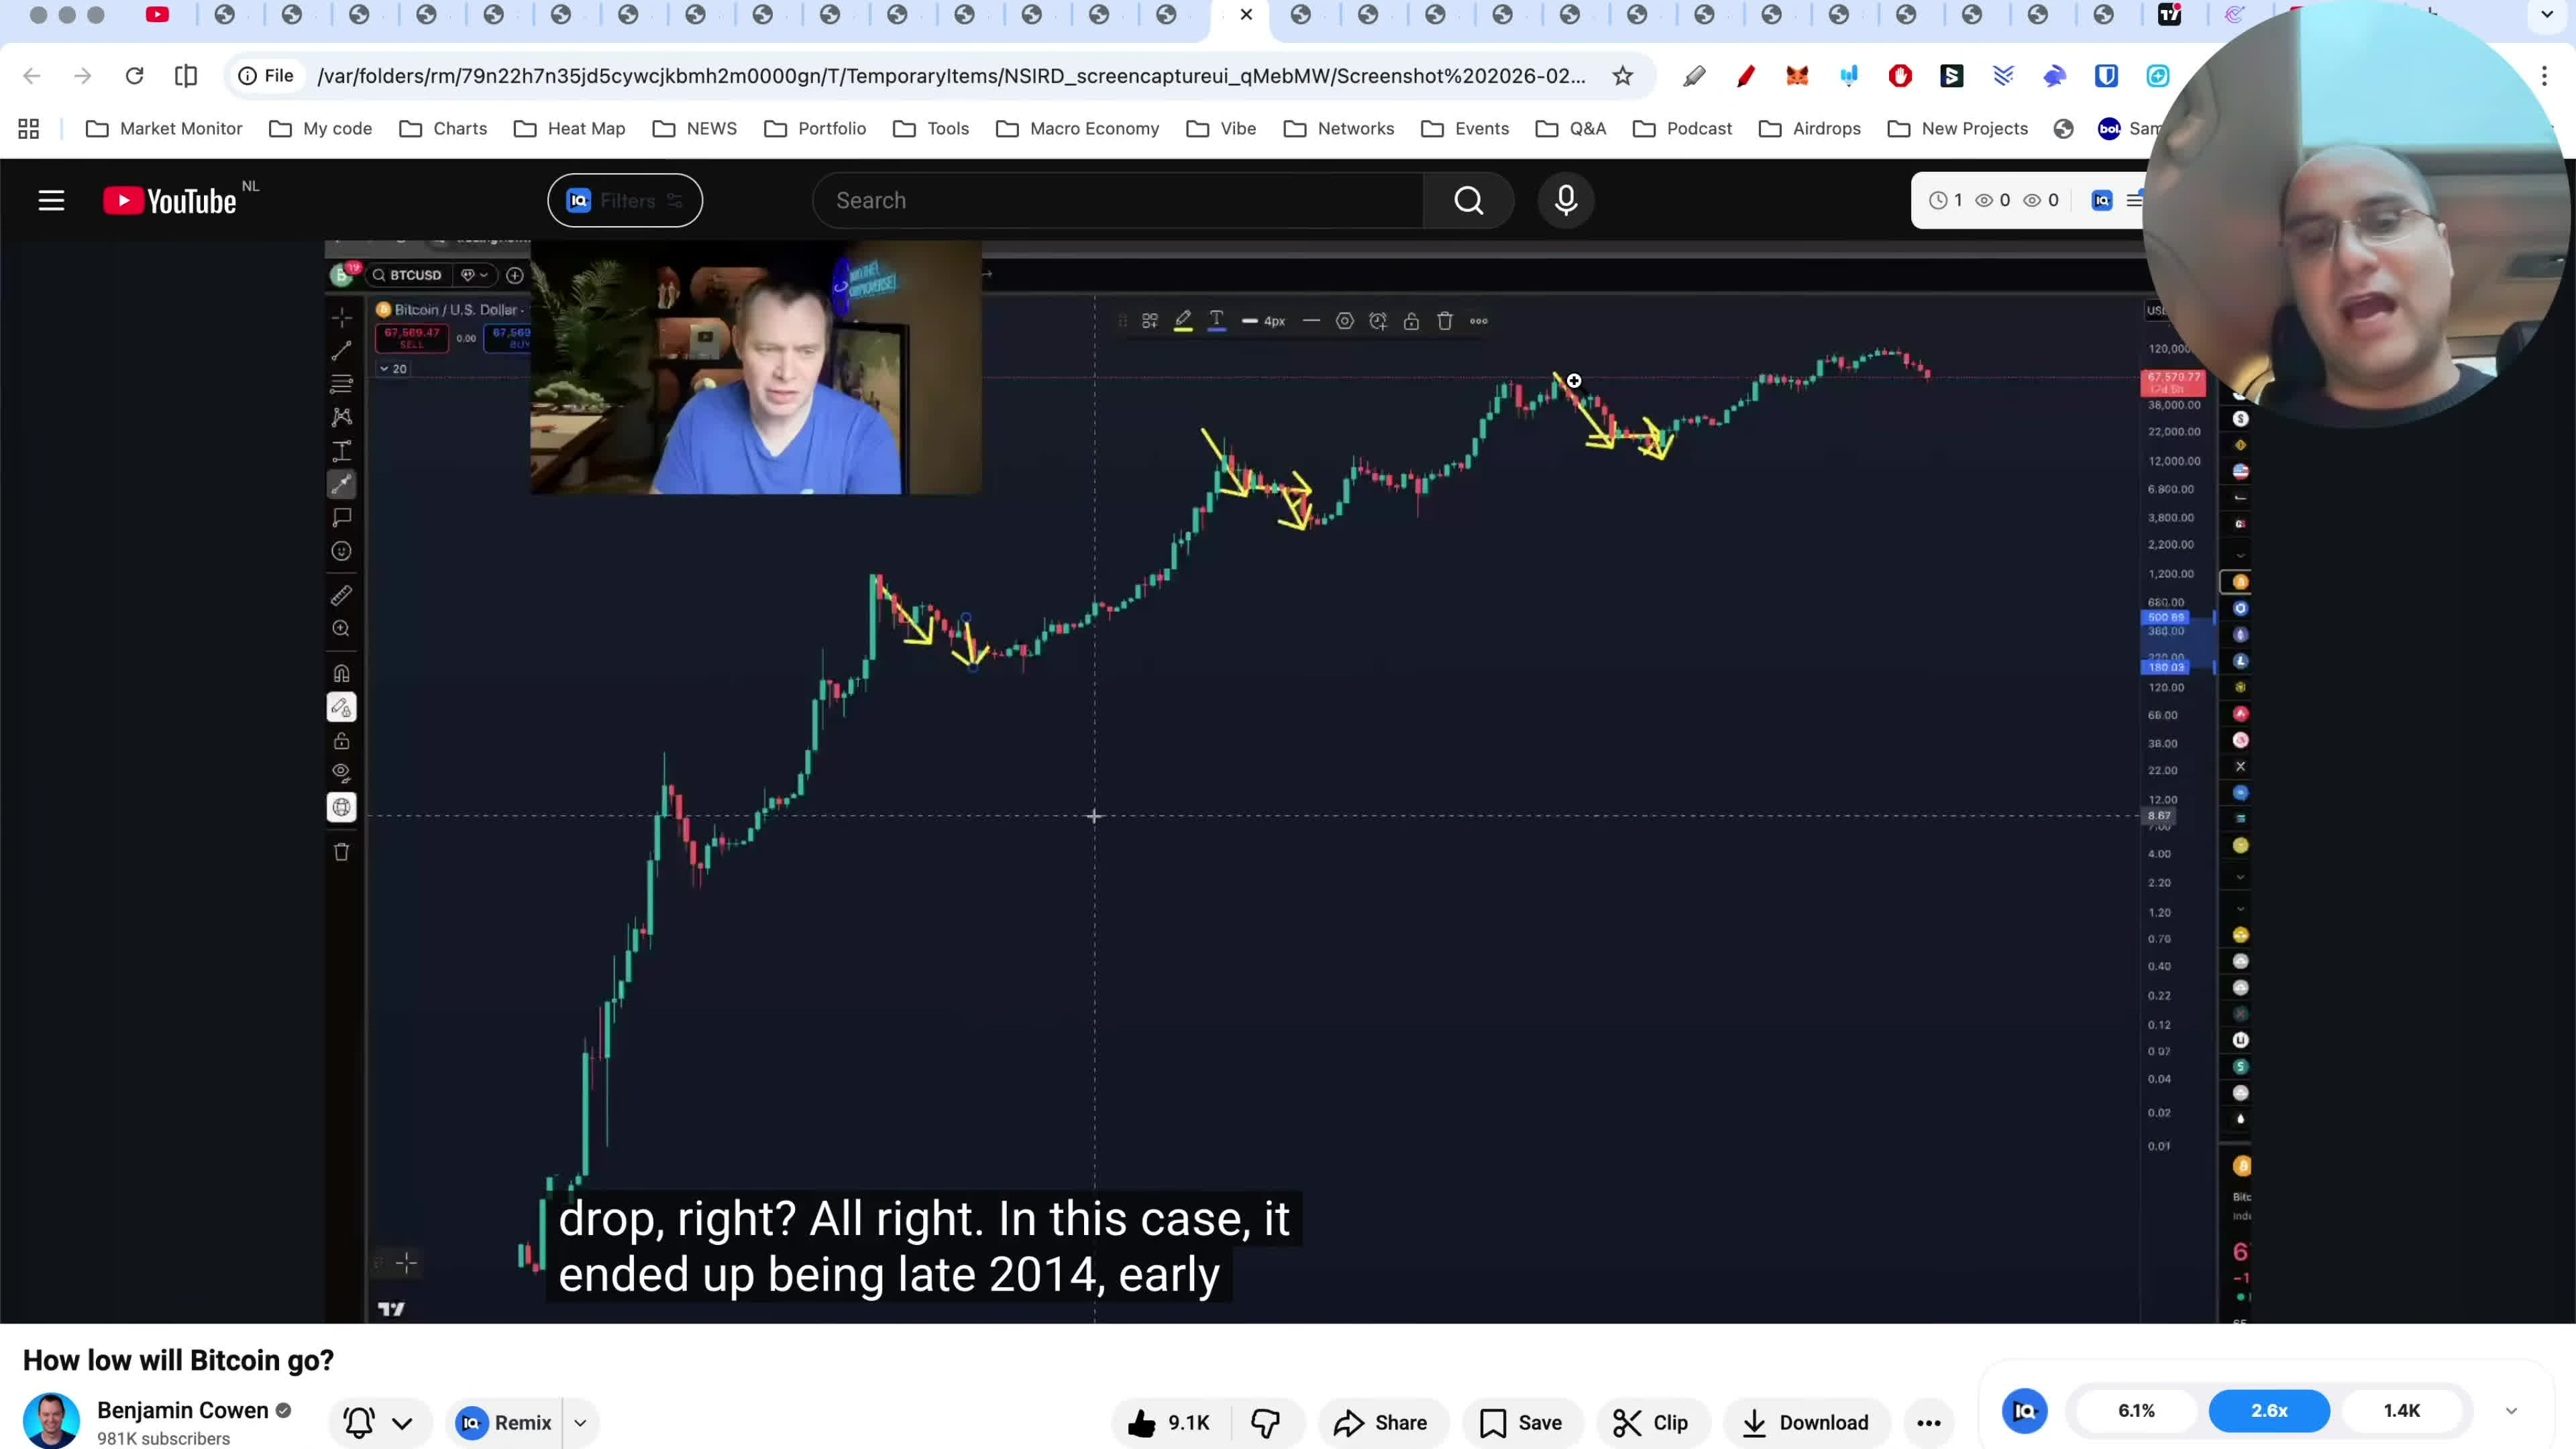Toggle hide all drawings eye icon
Viewport: 2576px width, 1449px height.
point(341,773)
